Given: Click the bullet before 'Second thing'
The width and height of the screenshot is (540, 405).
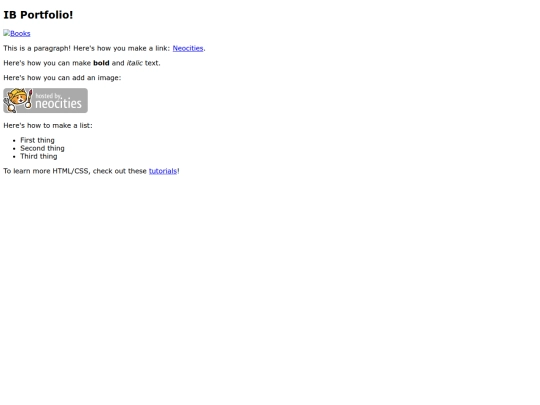Looking at the screenshot, I should tap(14, 148).
